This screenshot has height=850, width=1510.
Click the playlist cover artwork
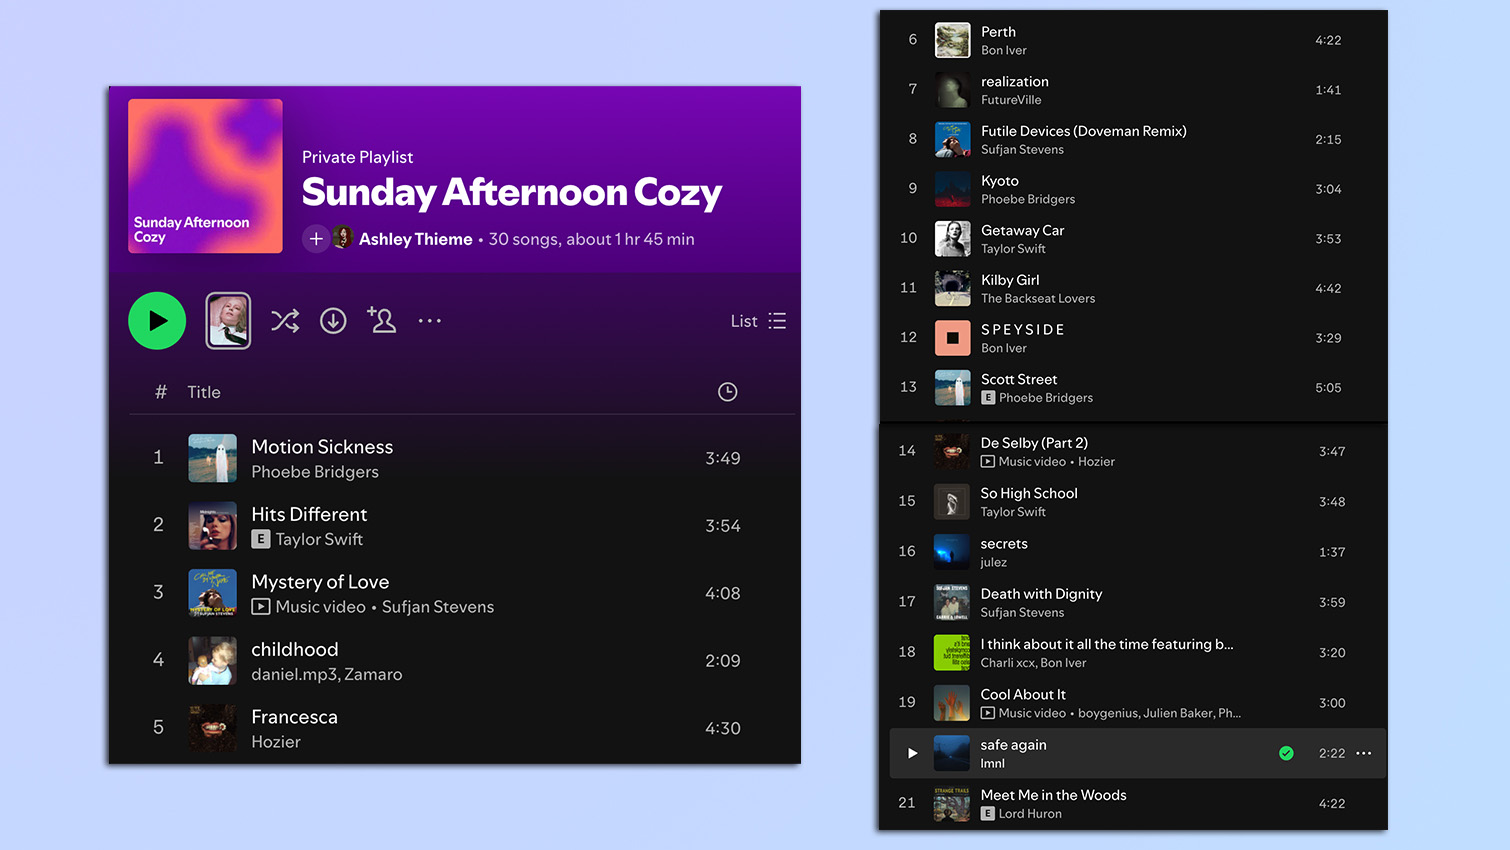[205, 176]
